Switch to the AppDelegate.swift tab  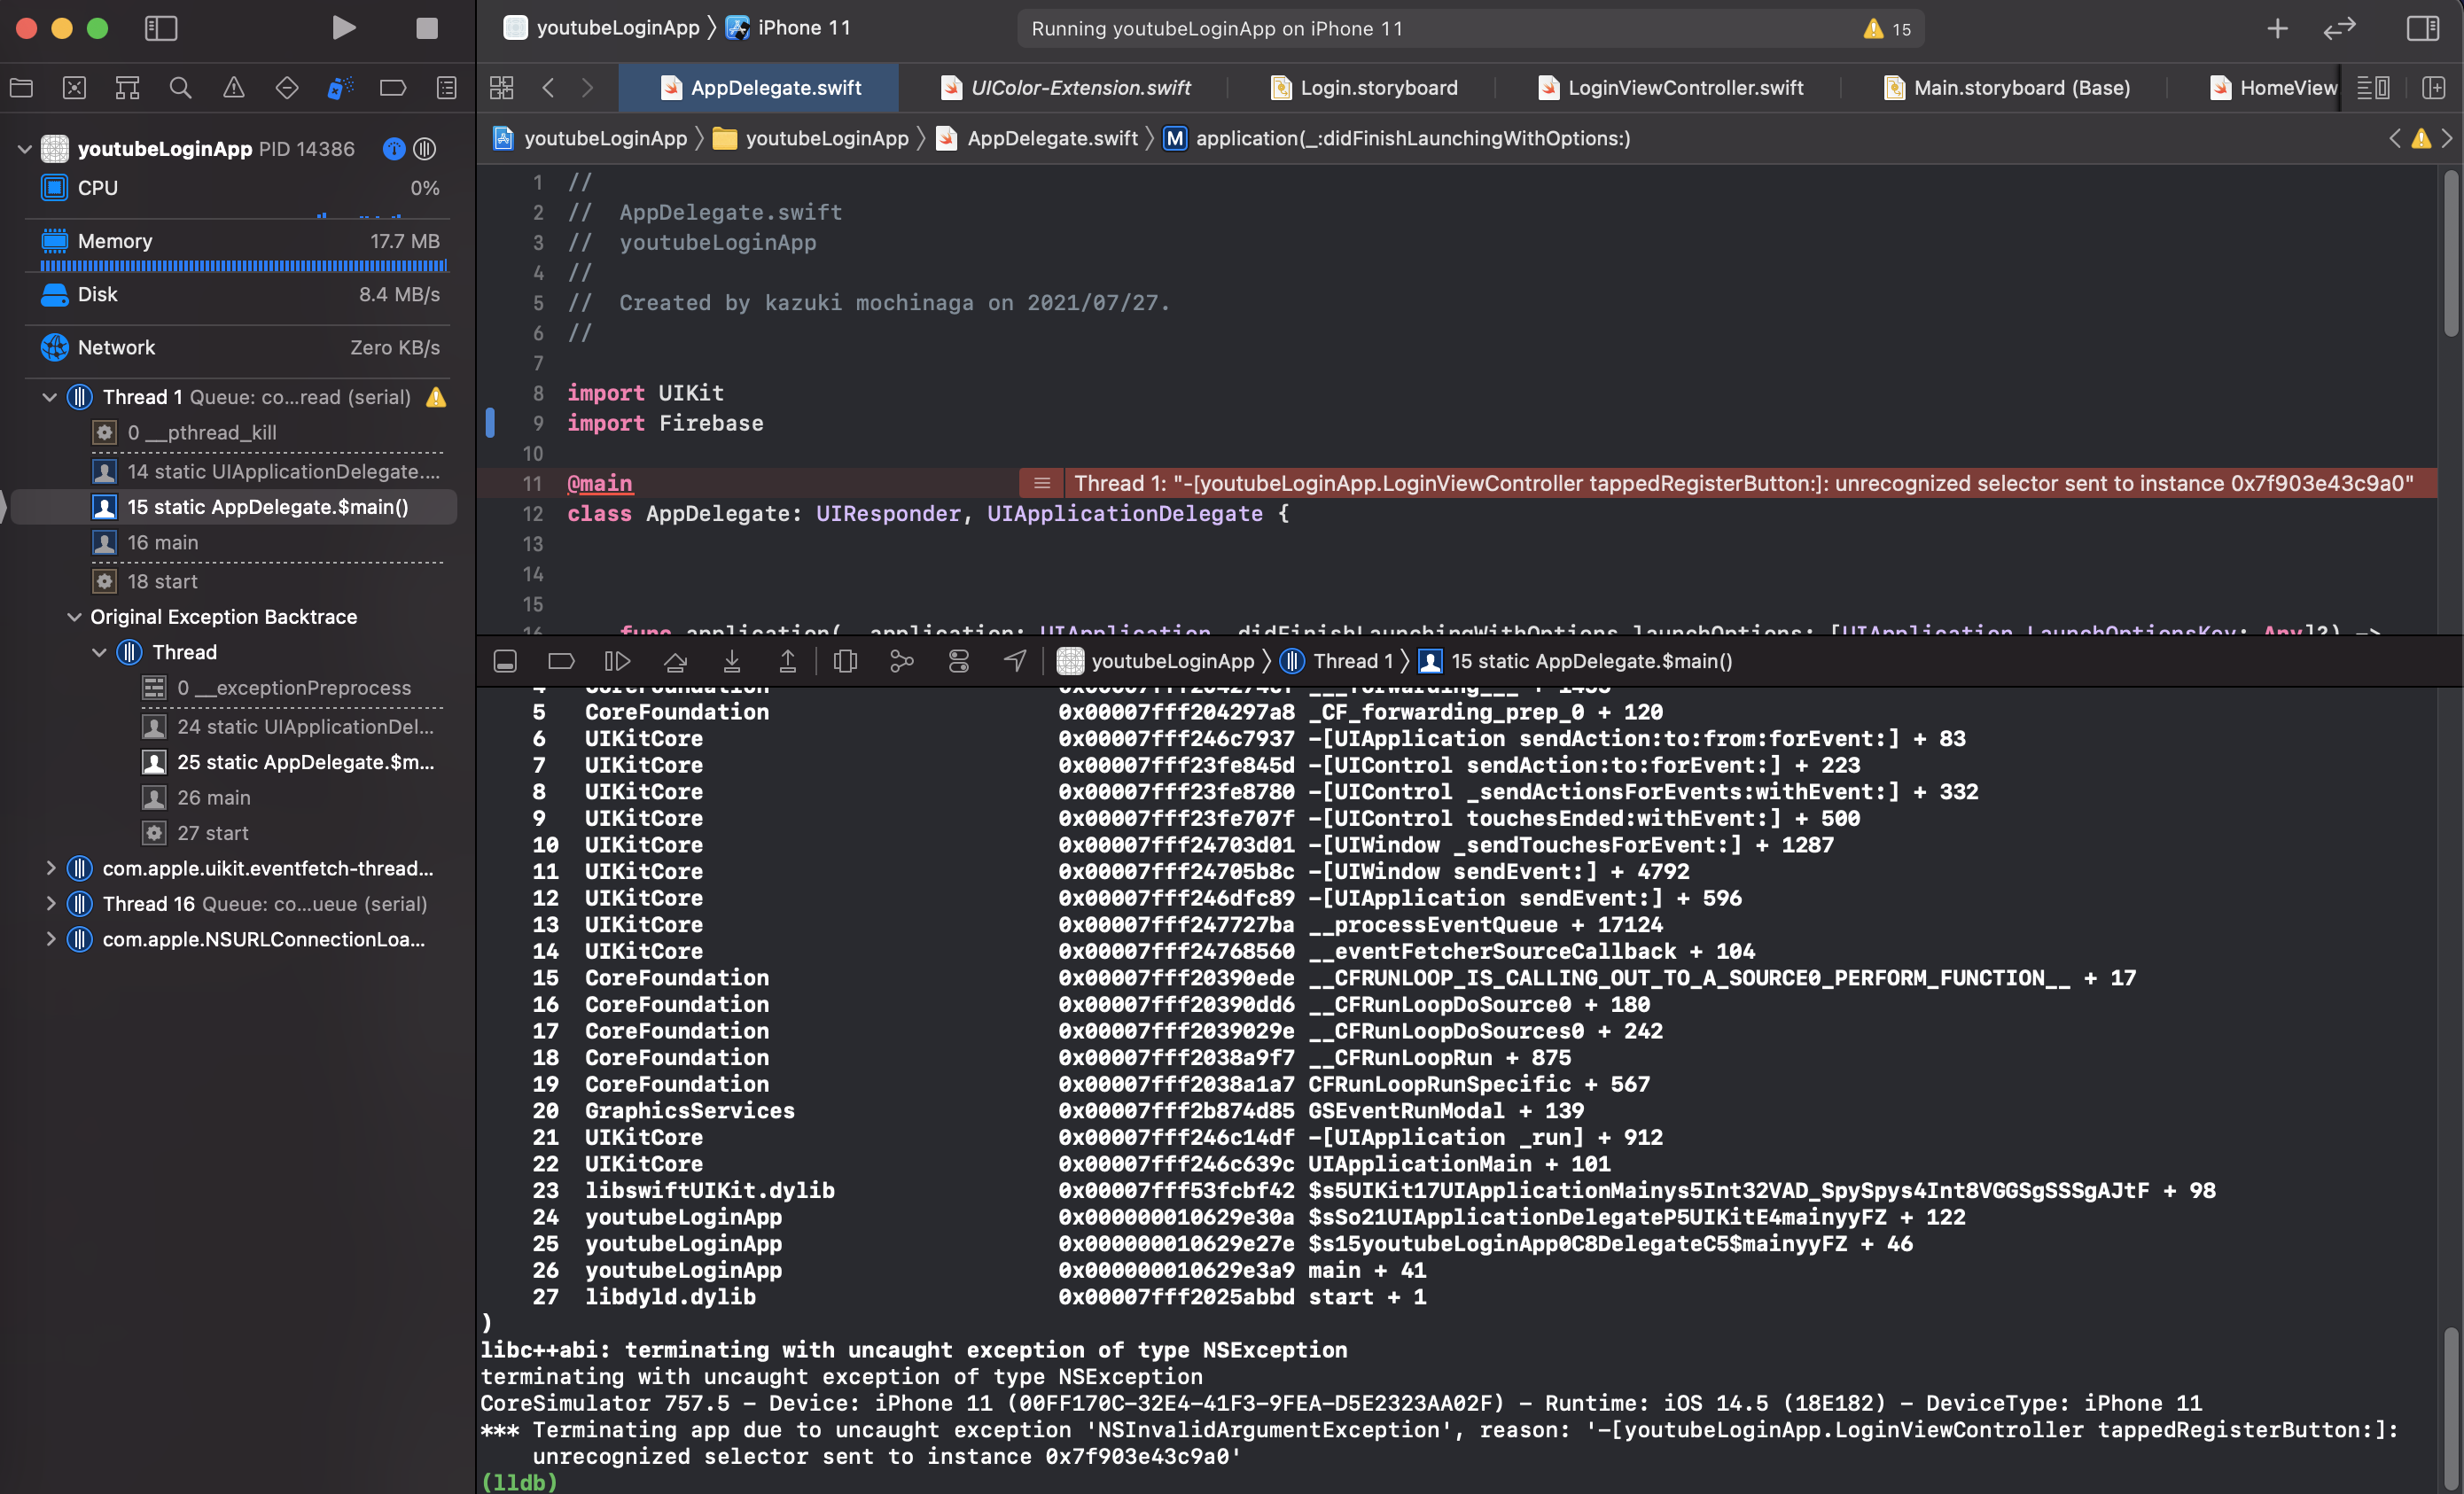tap(759, 88)
